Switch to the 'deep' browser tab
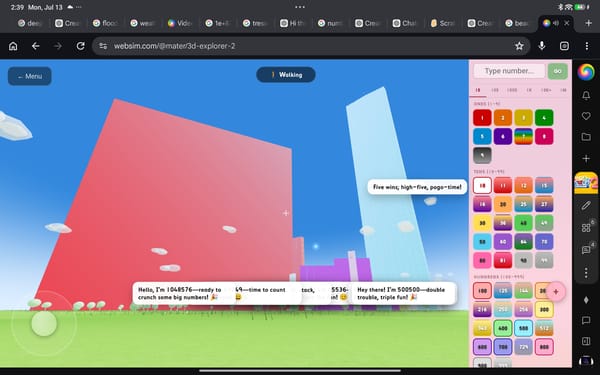The width and height of the screenshot is (600, 375). pyautogui.click(x=30, y=23)
